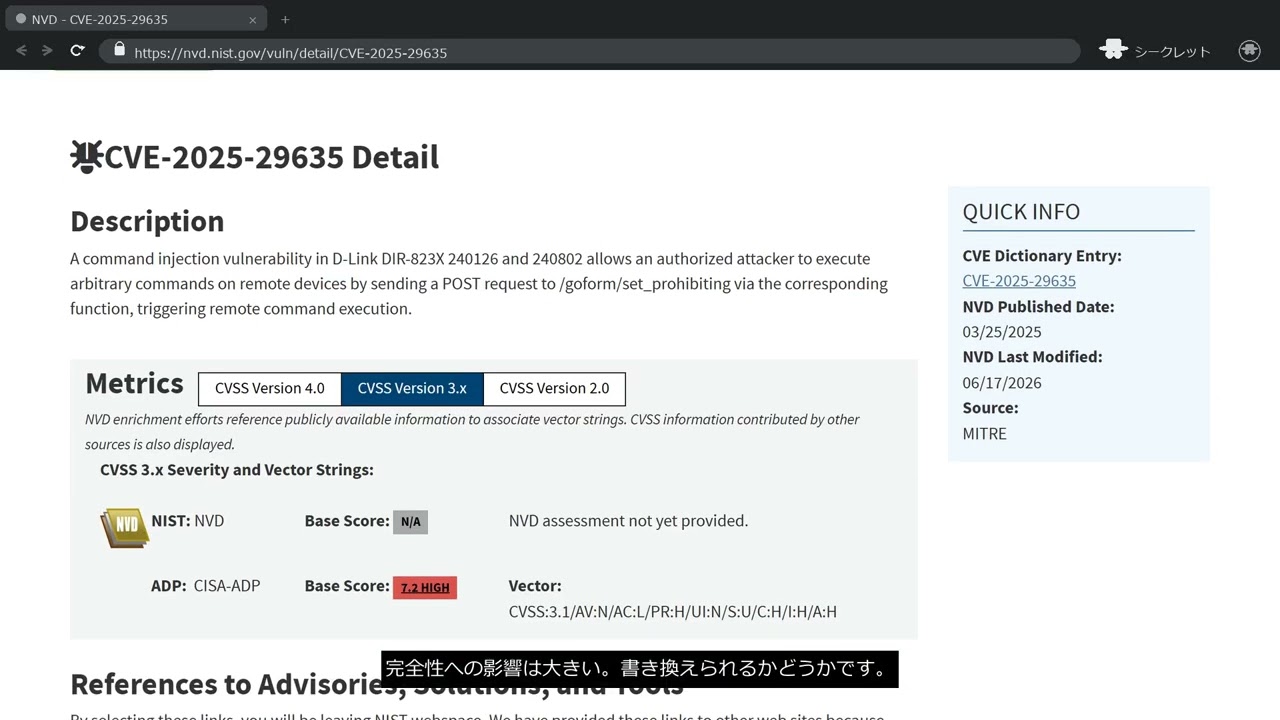The height and width of the screenshot is (720, 1280).
Task: Click the N/A base score badge
Action: (x=410, y=522)
